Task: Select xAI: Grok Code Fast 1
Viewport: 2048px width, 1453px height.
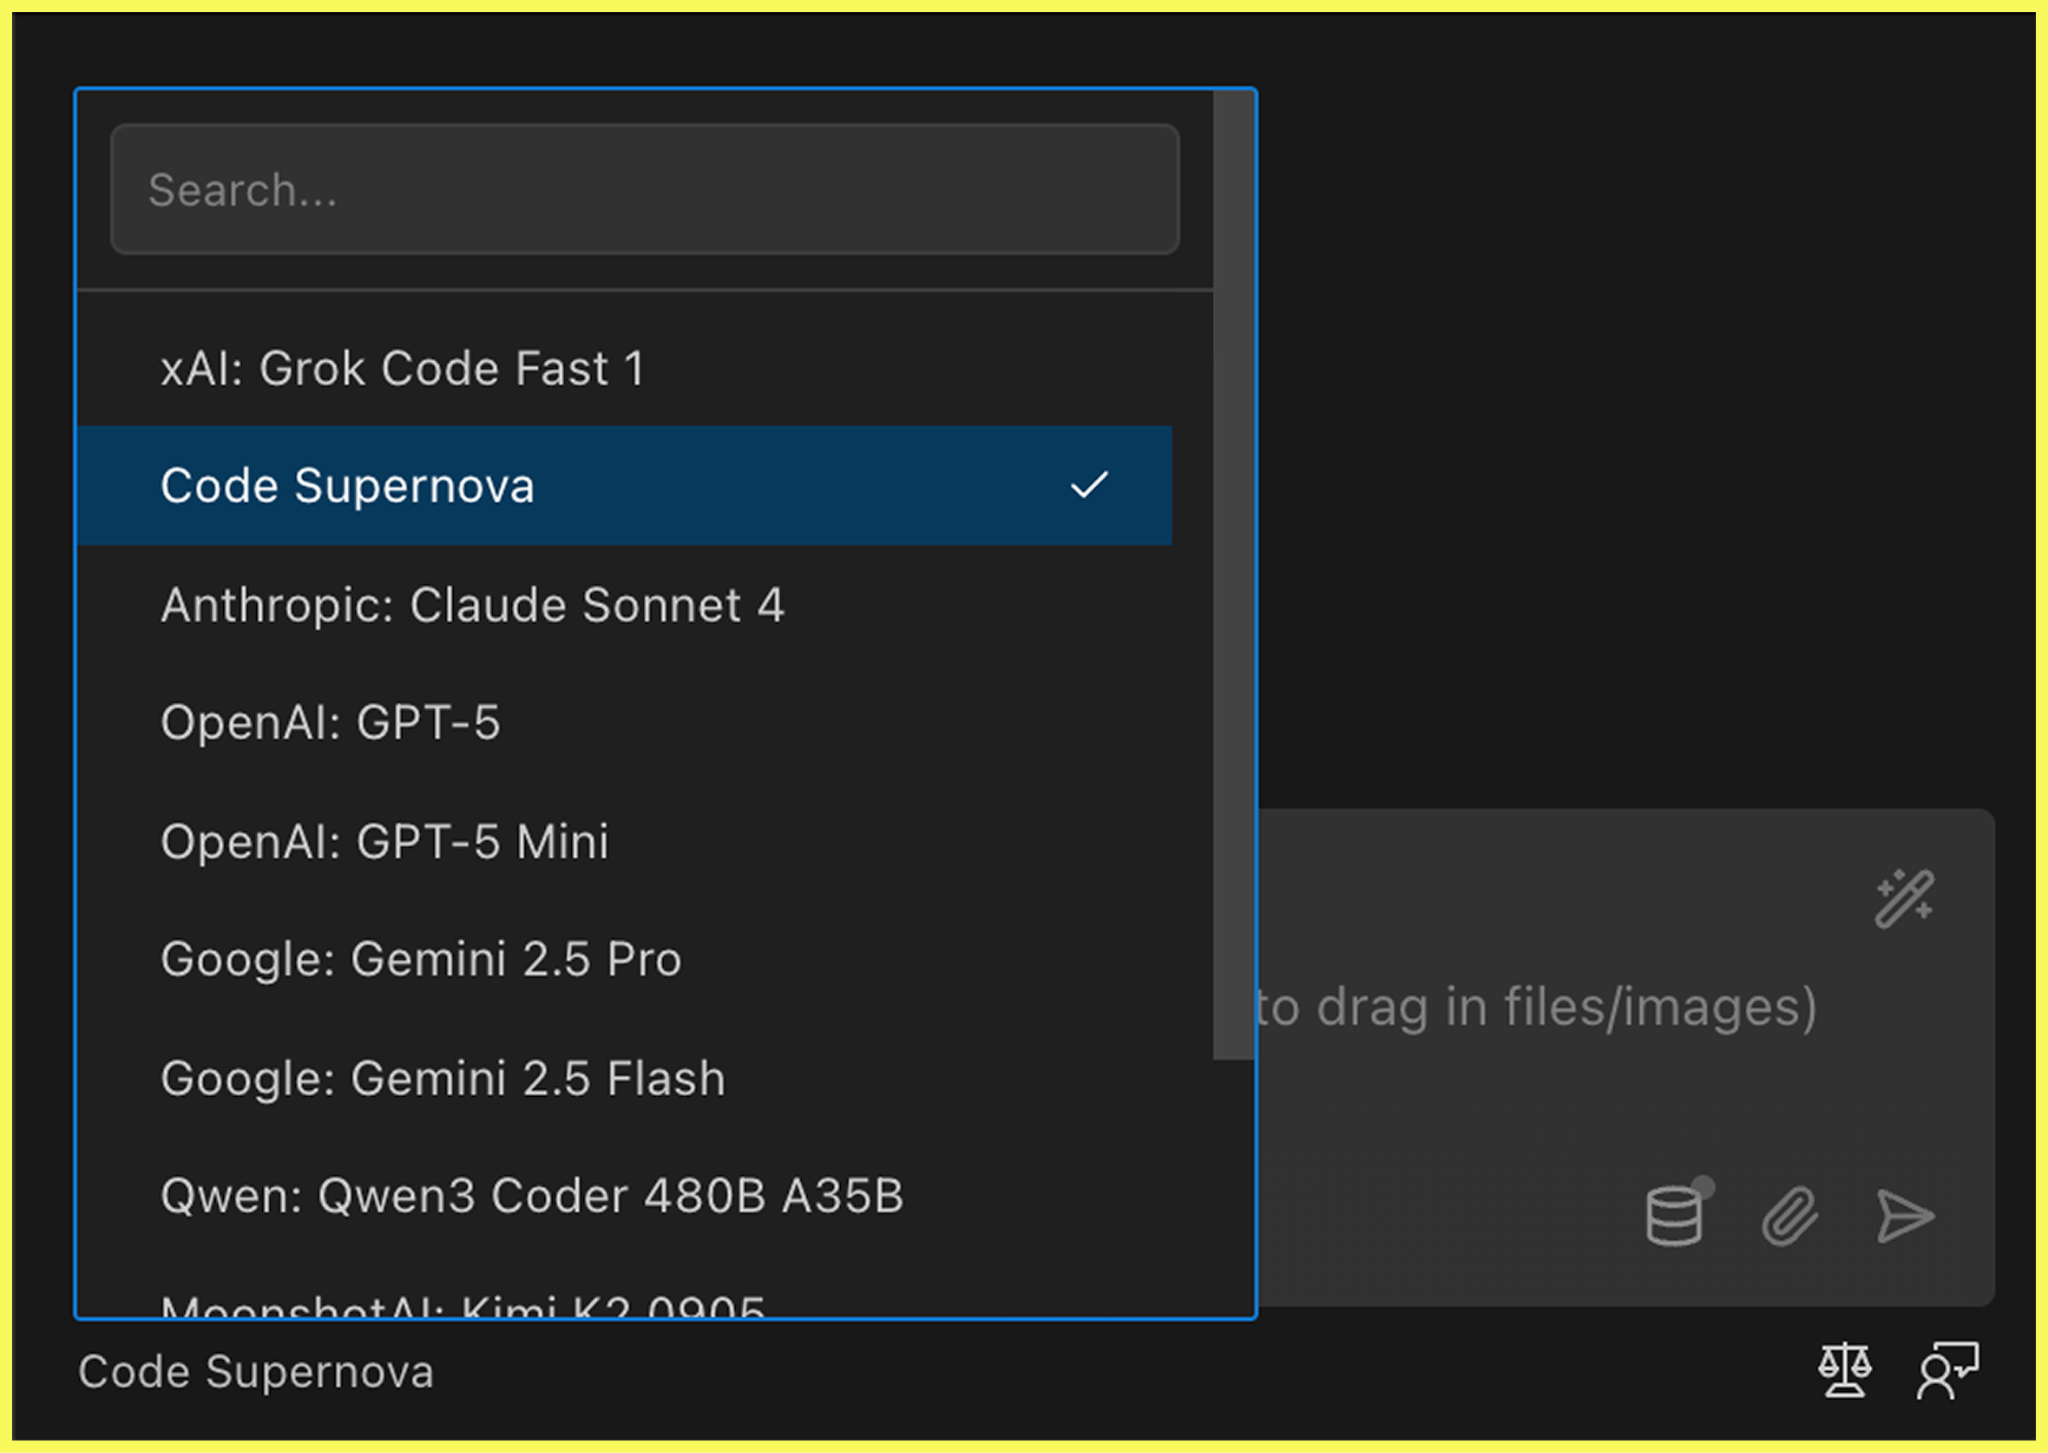Action: [404, 368]
